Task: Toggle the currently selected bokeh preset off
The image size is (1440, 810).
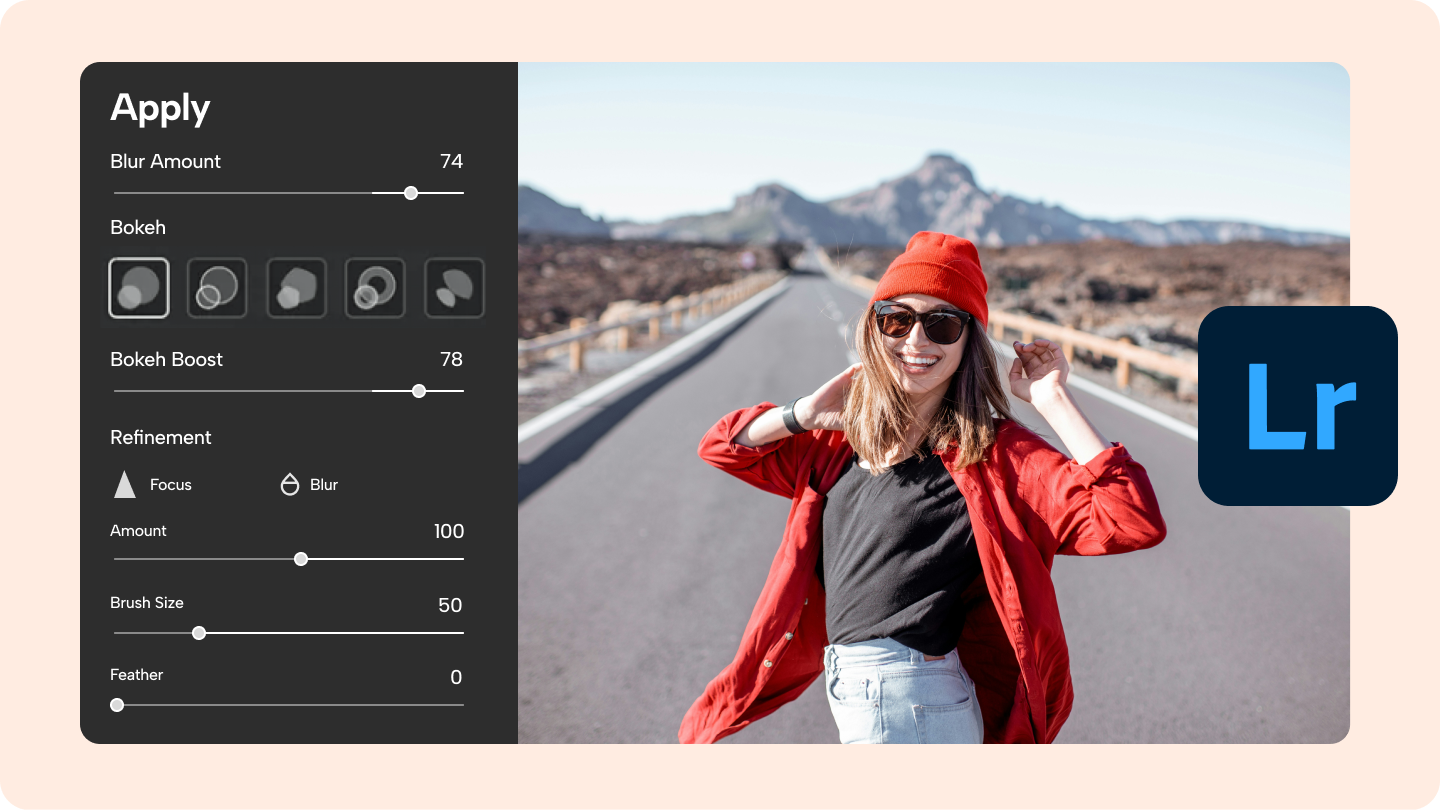Action: point(139,288)
